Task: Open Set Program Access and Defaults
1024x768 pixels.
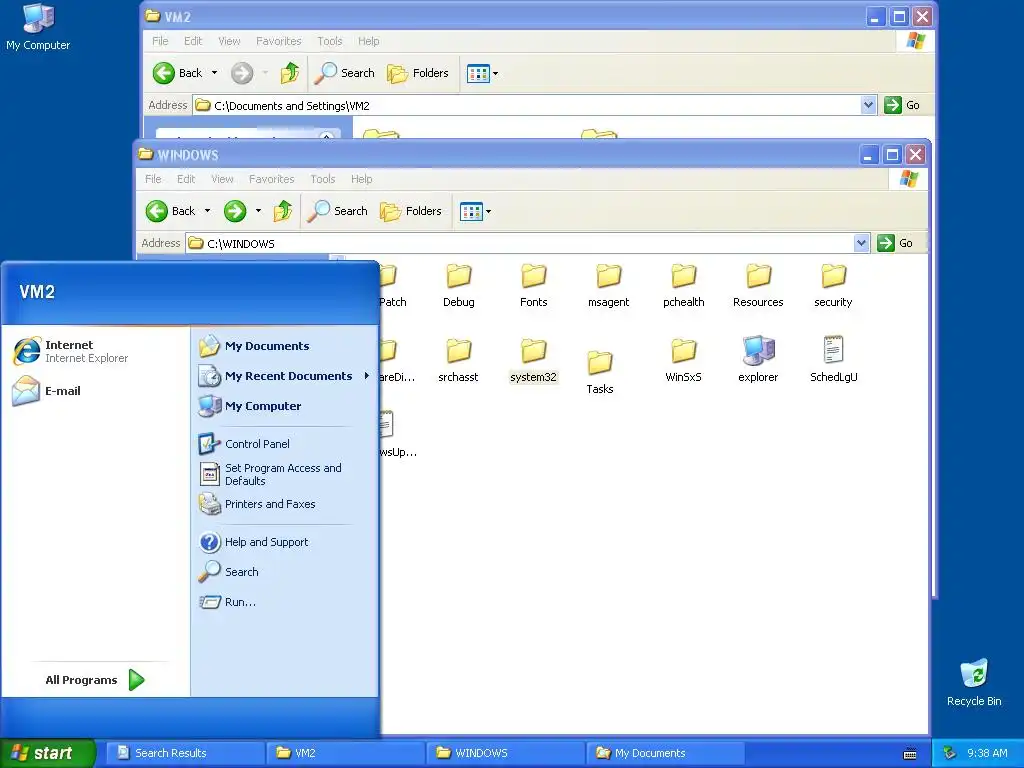Action: [270, 474]
